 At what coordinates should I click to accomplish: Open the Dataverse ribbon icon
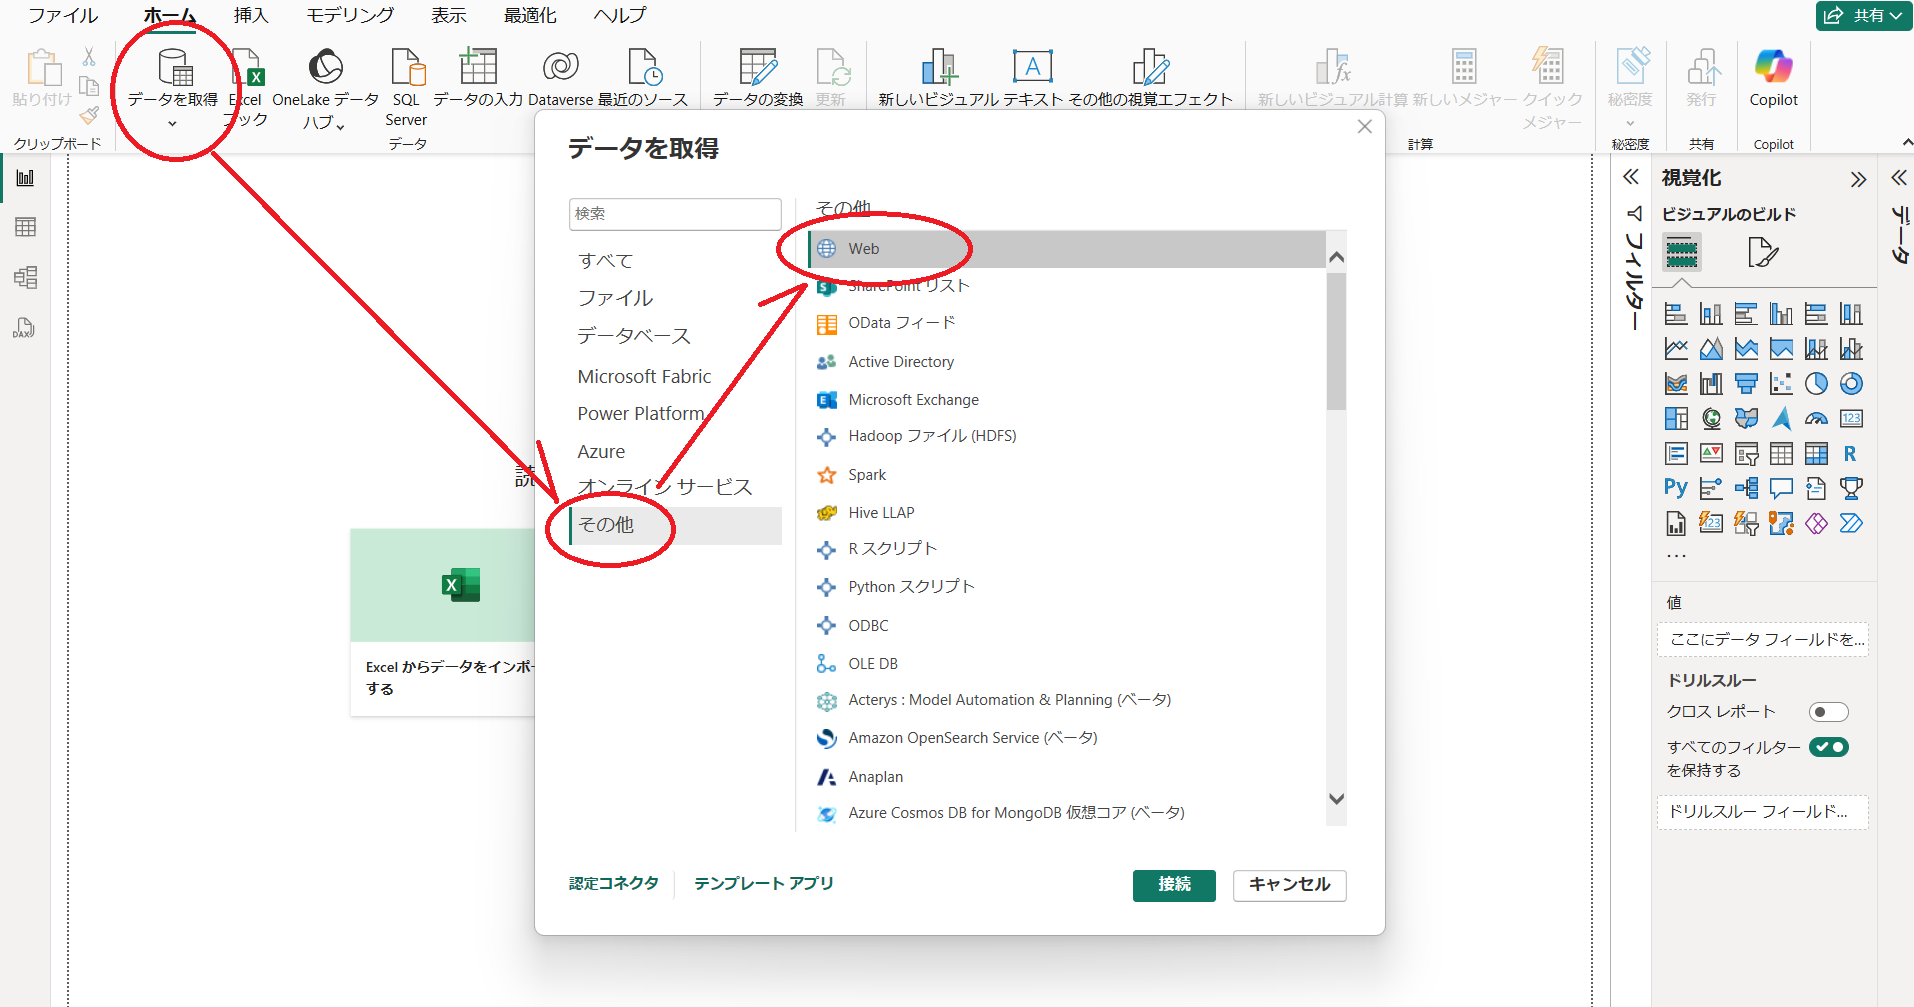pyautogui.click(x=560, y=67)
